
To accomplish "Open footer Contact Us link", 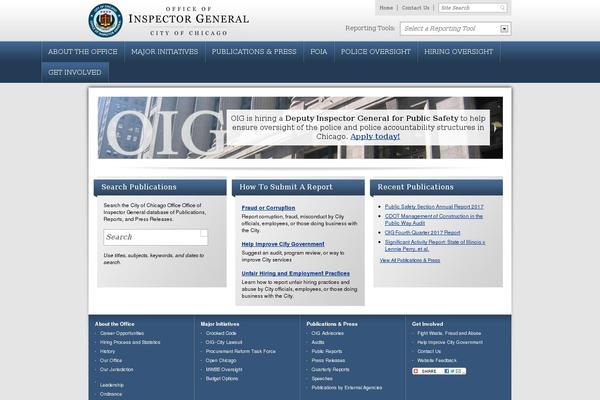I will click(429, 351).
